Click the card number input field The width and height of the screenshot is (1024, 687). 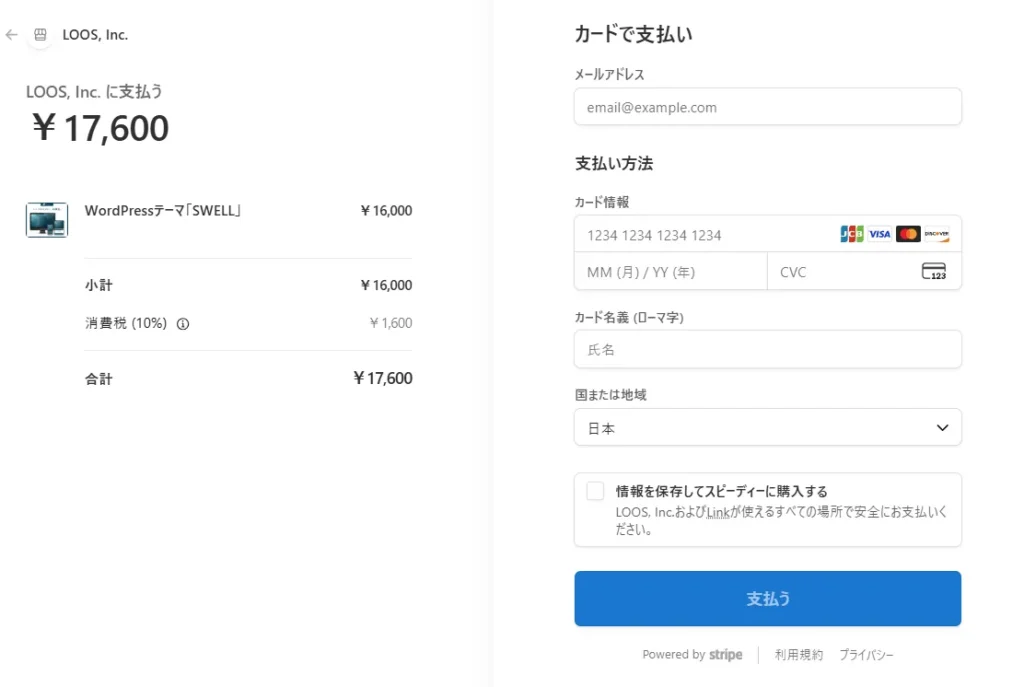[700, 235]
